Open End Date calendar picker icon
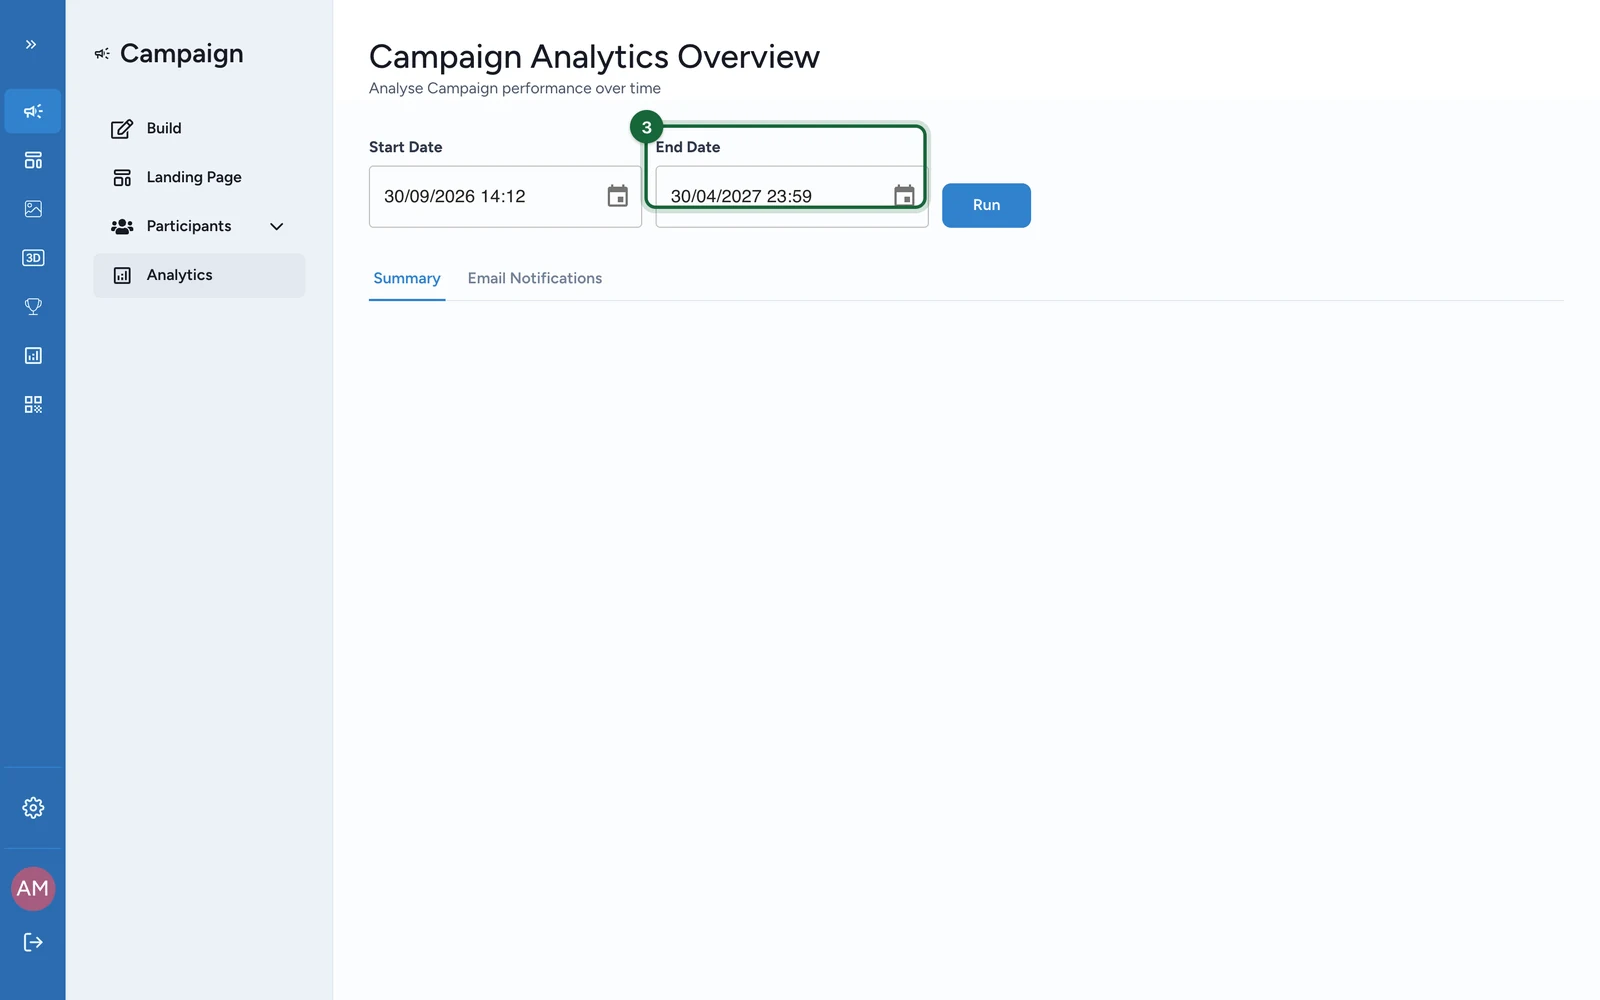Image resolution: width=1600 pixels, height=1000 pixels. 904,196
